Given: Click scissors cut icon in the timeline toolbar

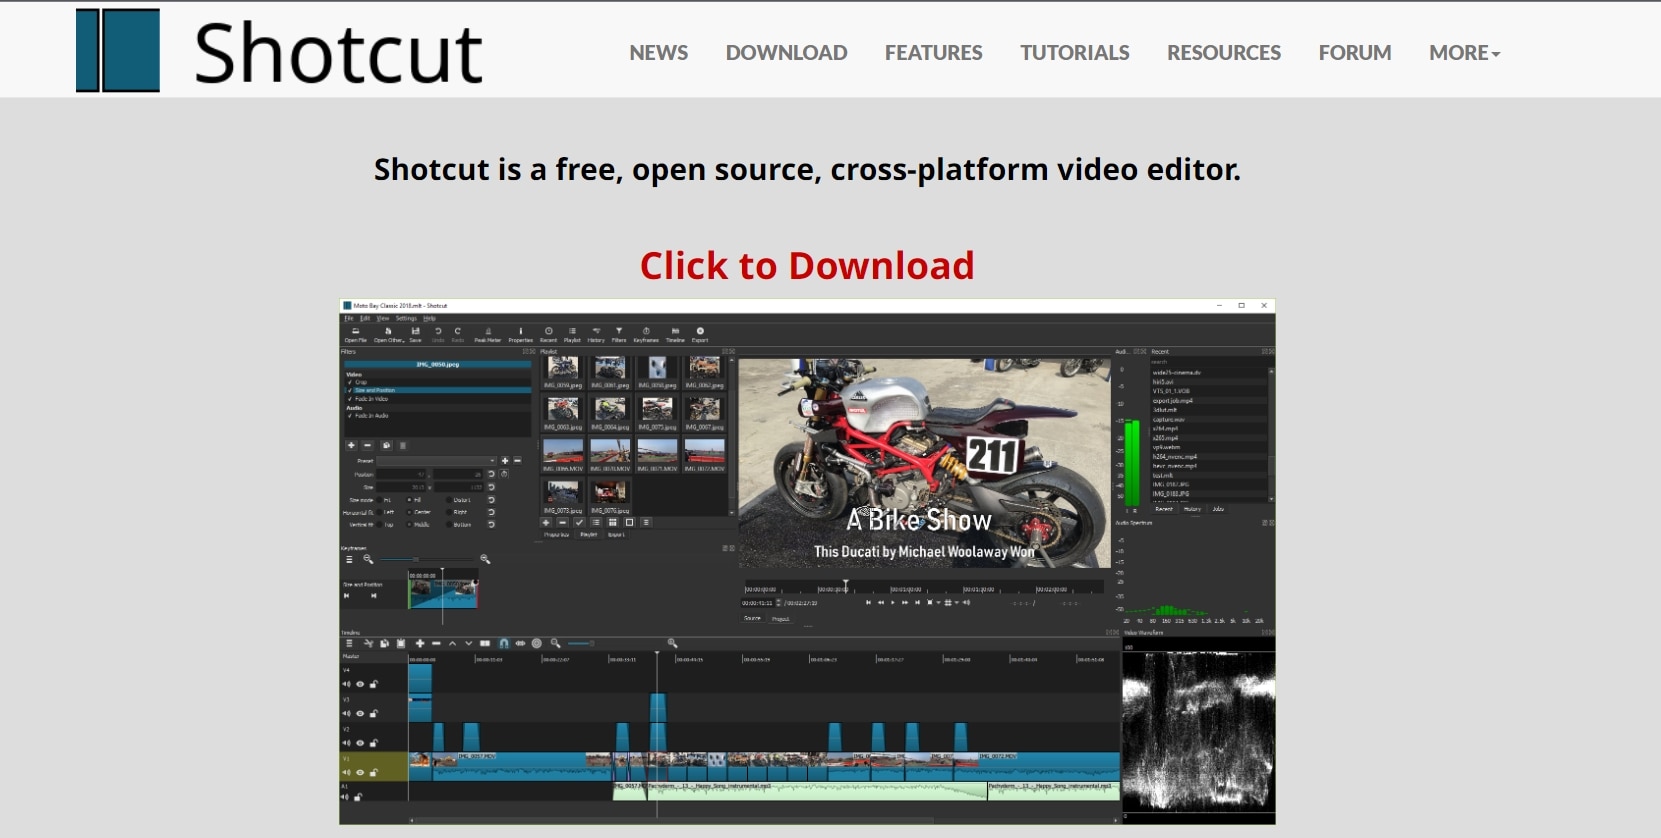Looking at the screenshot, I should (368, 644).
